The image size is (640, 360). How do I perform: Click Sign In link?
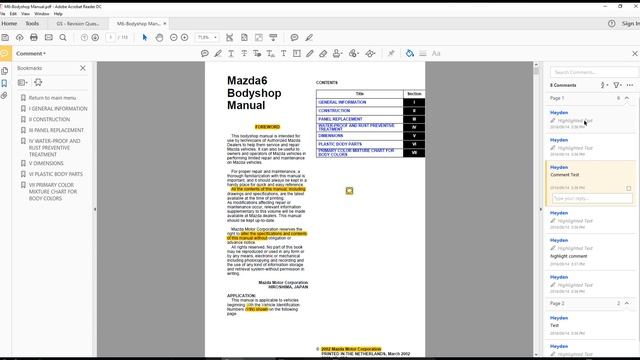(x=631, y=24)
